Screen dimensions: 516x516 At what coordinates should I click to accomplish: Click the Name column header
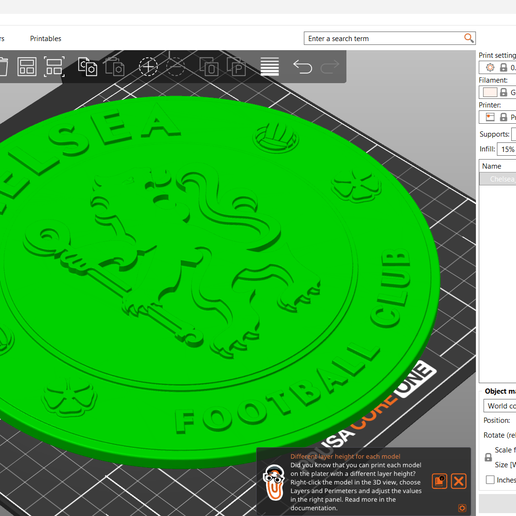point(498,166)
